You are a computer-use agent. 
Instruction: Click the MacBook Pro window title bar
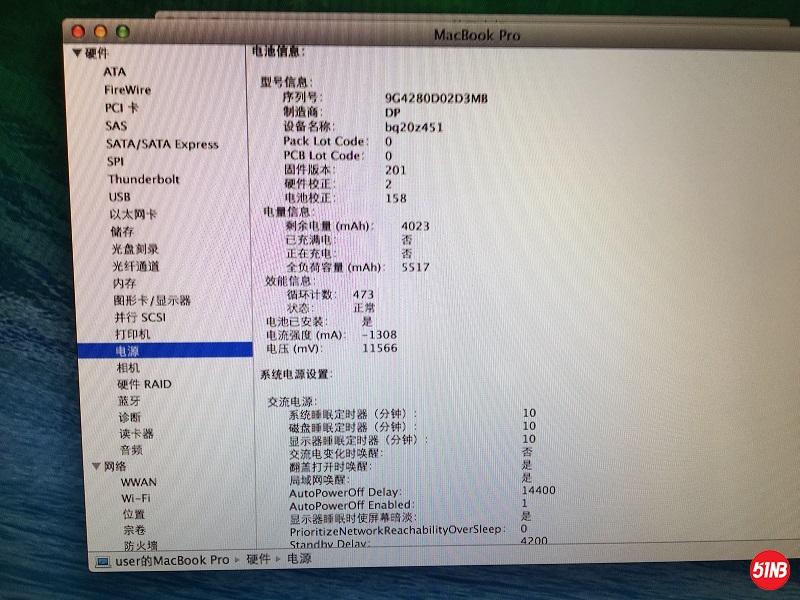[476, 35]
